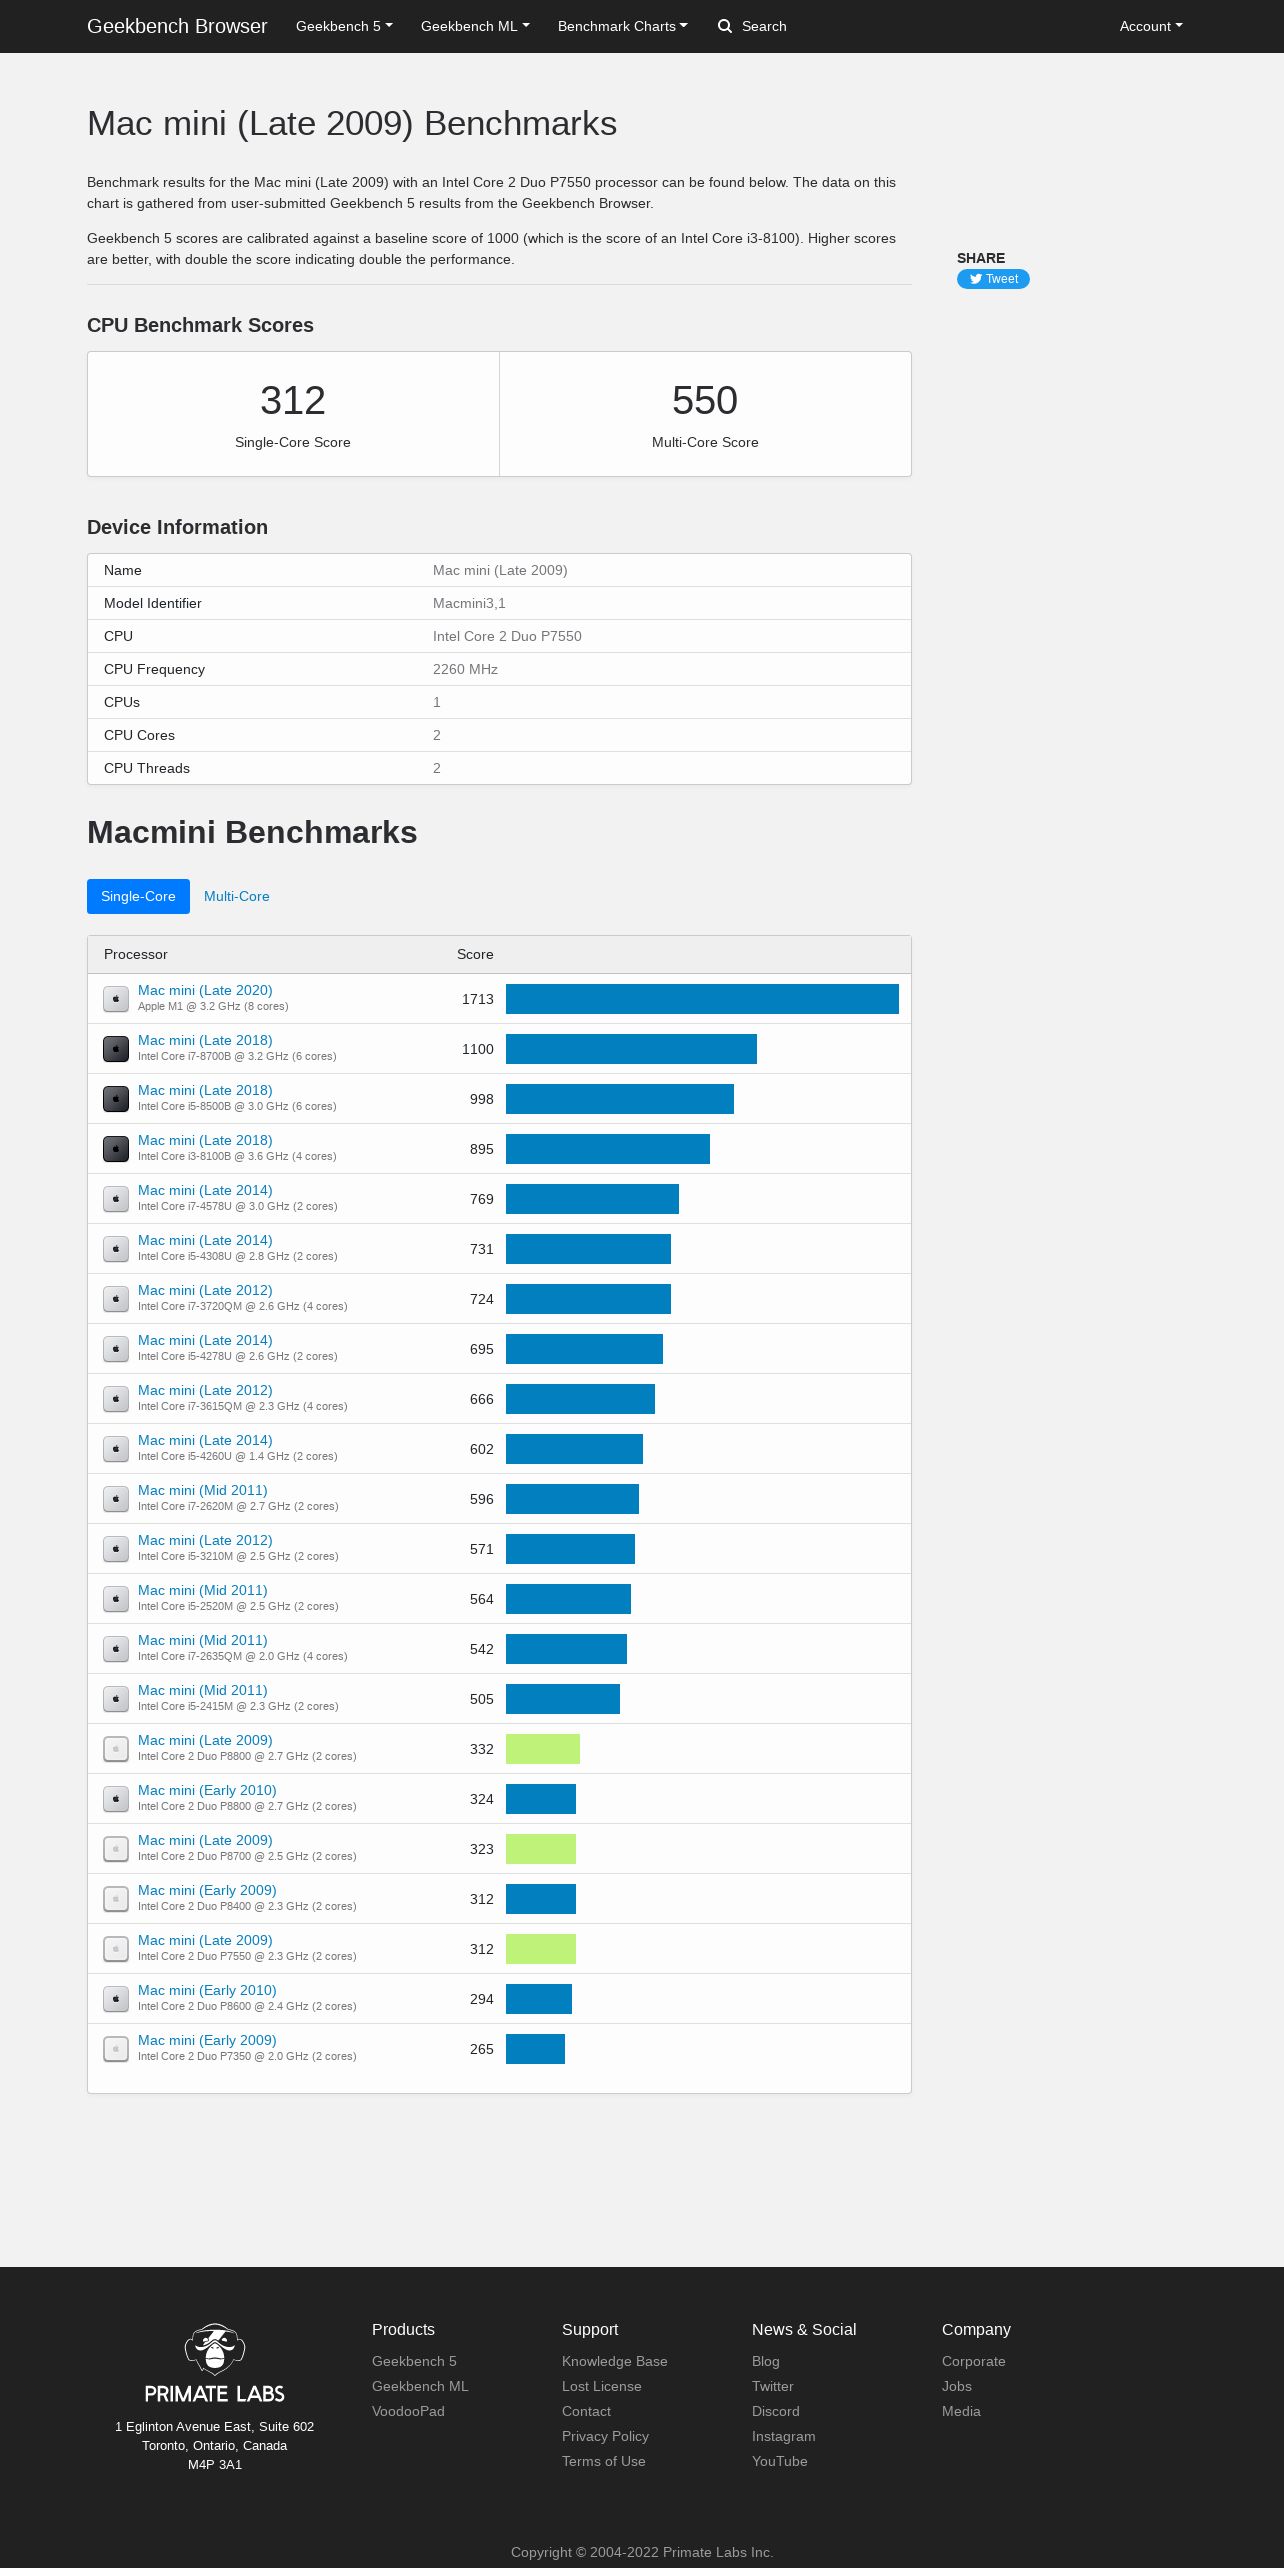Click the Mac mini icon for i5-4260U row
Screen dimensions: 1284x2568
coord(116,1449)
